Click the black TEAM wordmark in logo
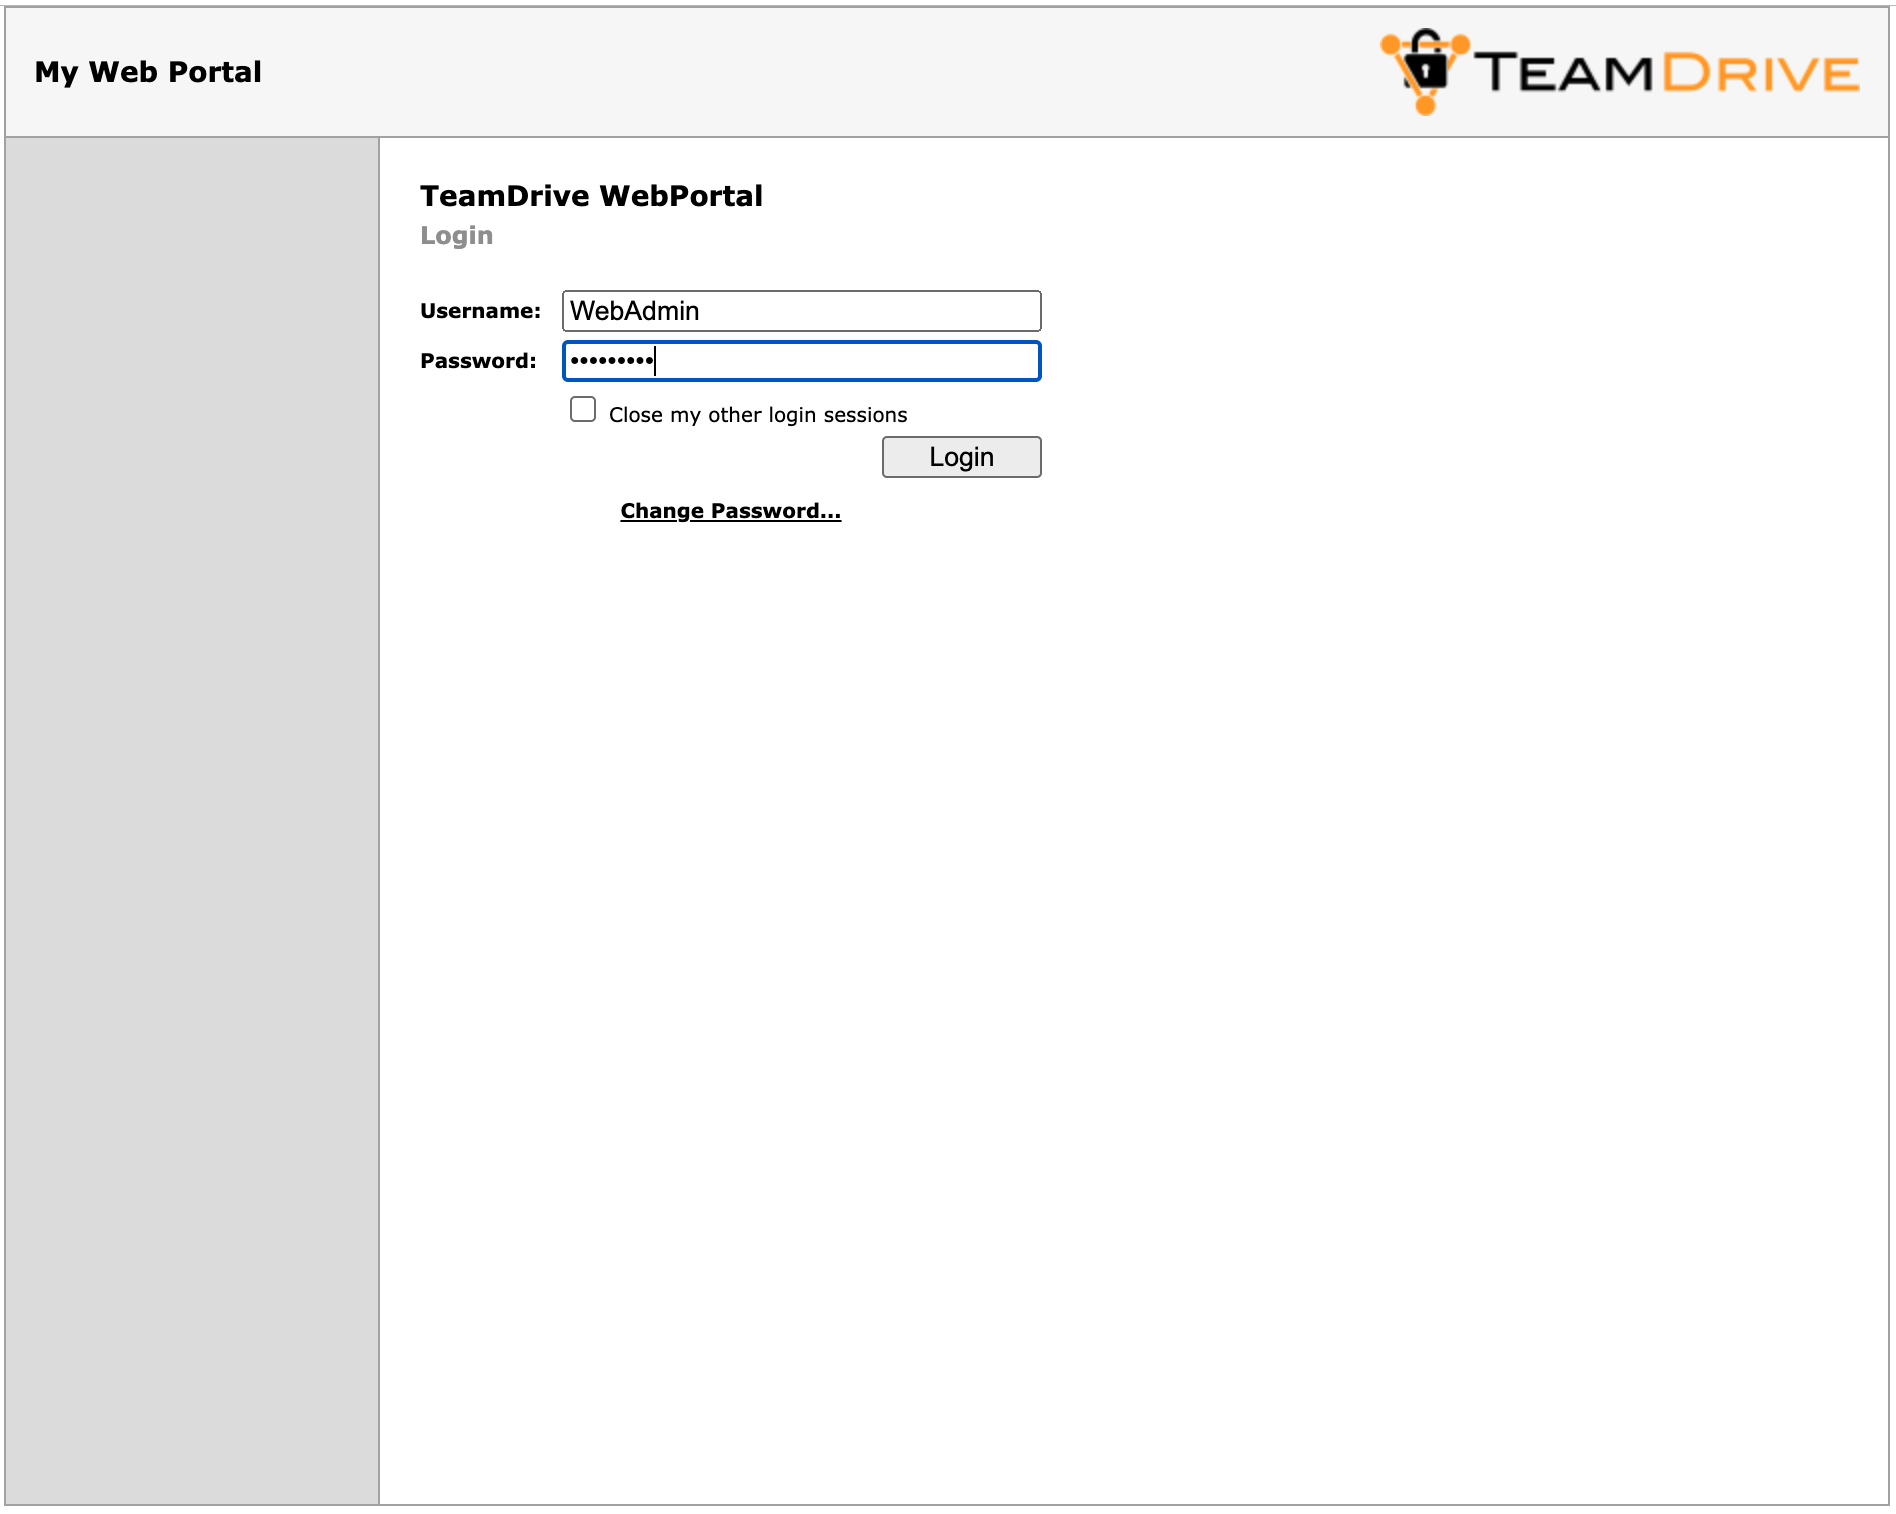The height and width of the screenshot is (1514, 1896). [x=1563, y=73]
